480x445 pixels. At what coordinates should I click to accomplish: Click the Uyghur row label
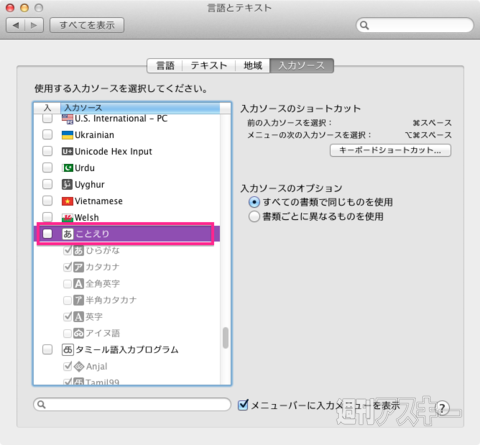tap(90, 185)
